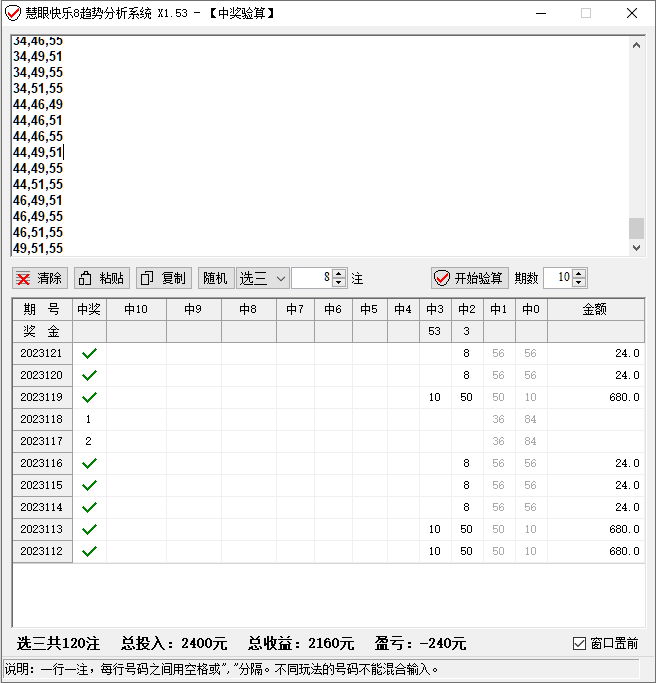Click the bet count input field showing 8

[x=312, y=278]
